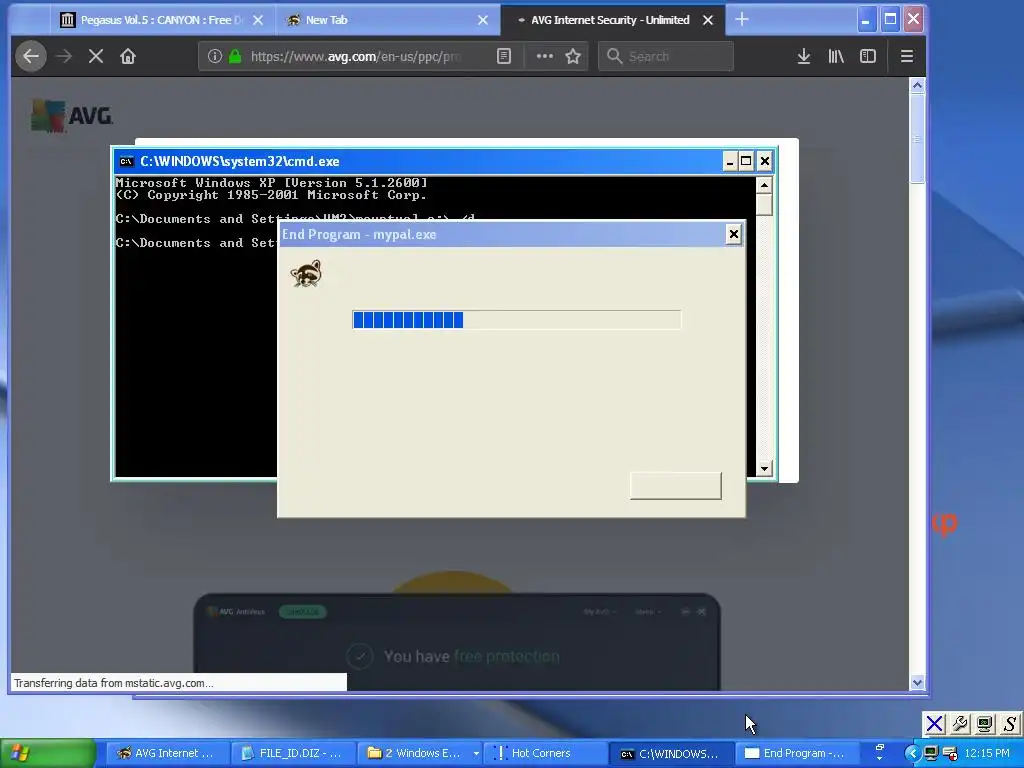
Task: Click the network card tray icon with red badge
Action: coord(950,754)
